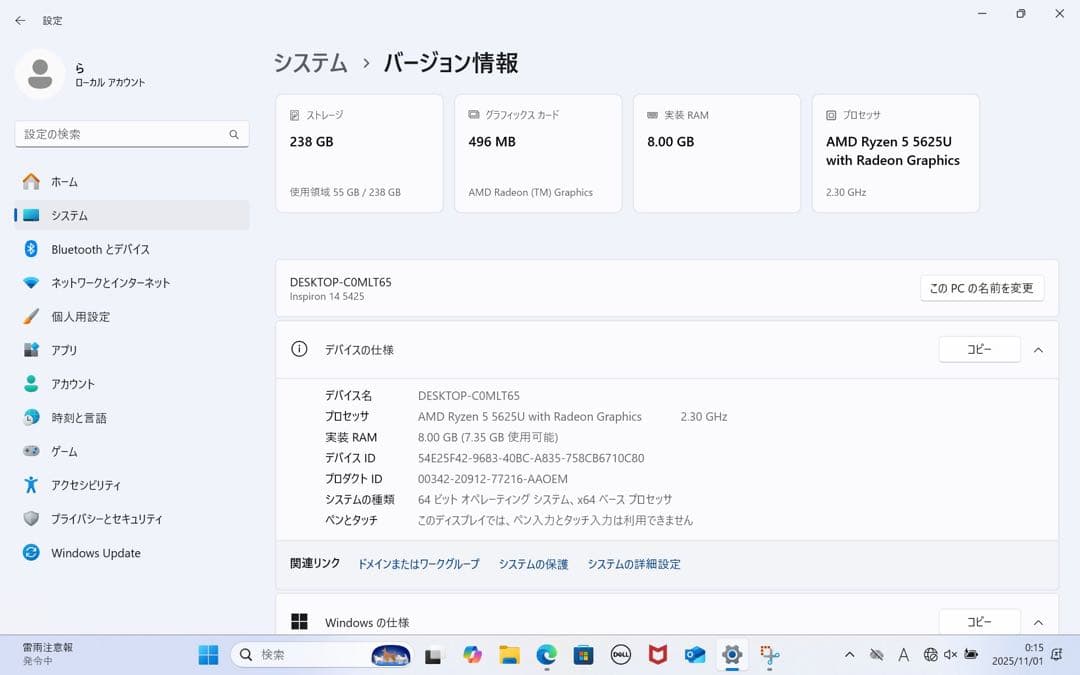Open the システムの詳細設定 link
The image size is (1080, 675).
(x=634, y=563)
